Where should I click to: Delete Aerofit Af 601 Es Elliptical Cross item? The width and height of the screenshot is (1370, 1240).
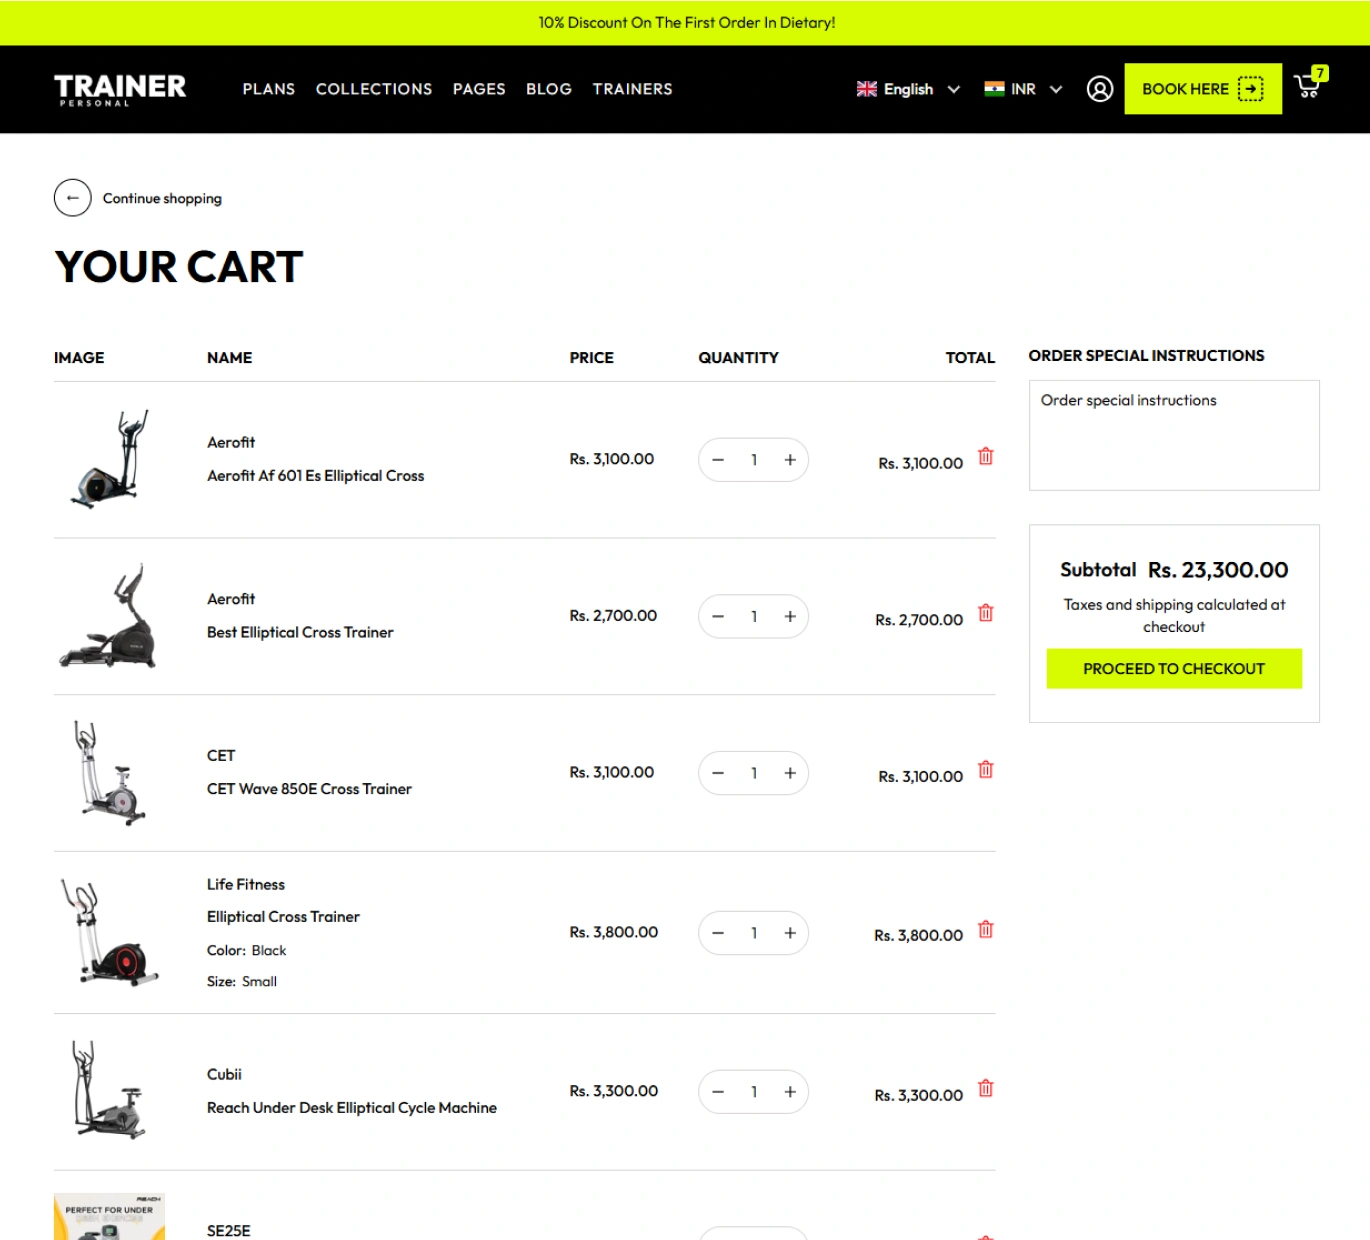(x=985, y=456)
